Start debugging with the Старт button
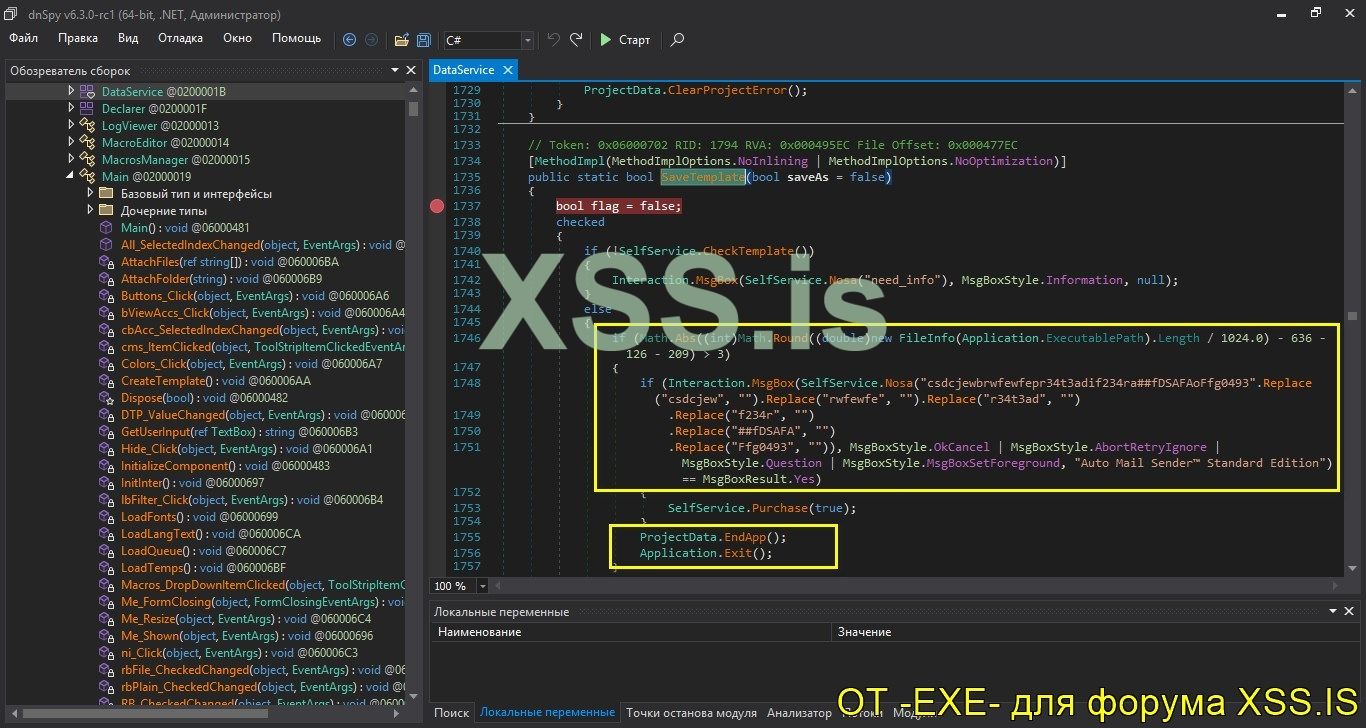The height and width of the screenshot is (728, 1366). (625, 40)
